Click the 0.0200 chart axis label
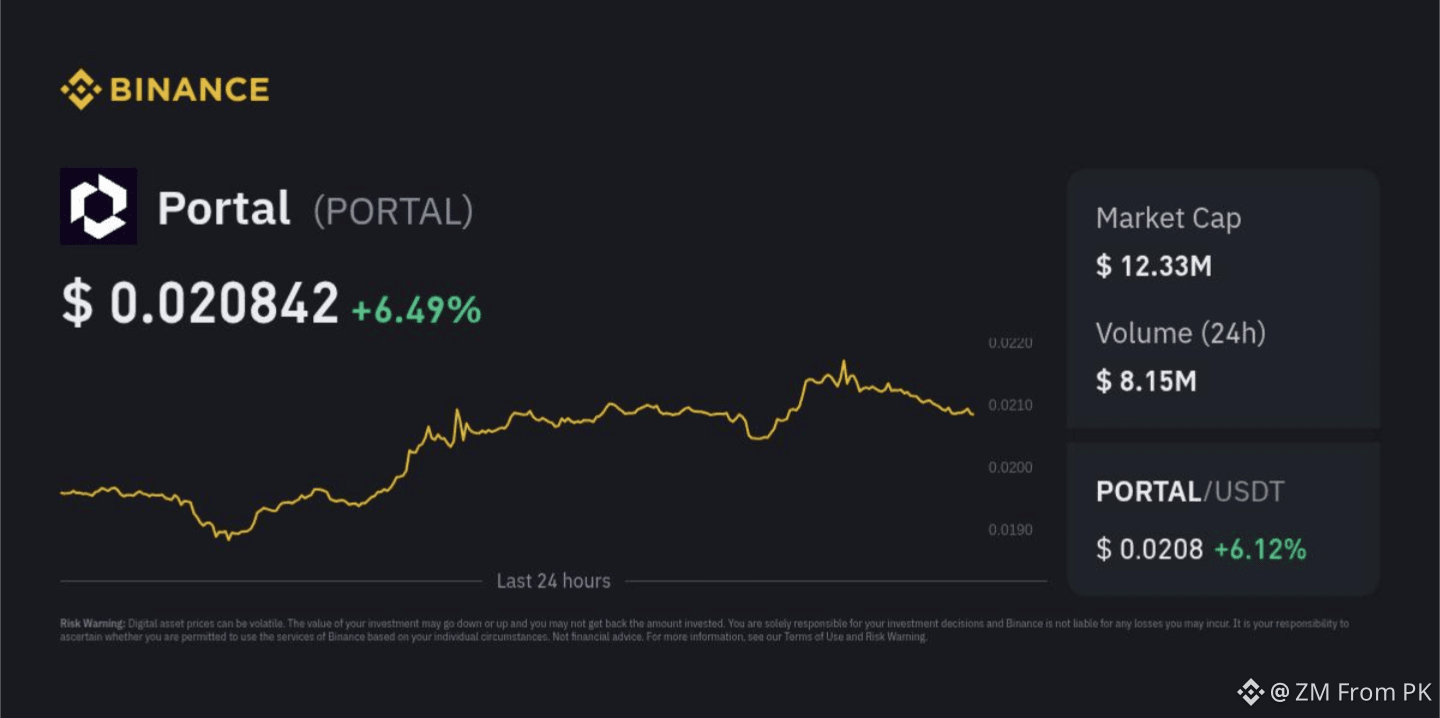This screenshot has height=718, width=1440. click(x=1010, y=467)
